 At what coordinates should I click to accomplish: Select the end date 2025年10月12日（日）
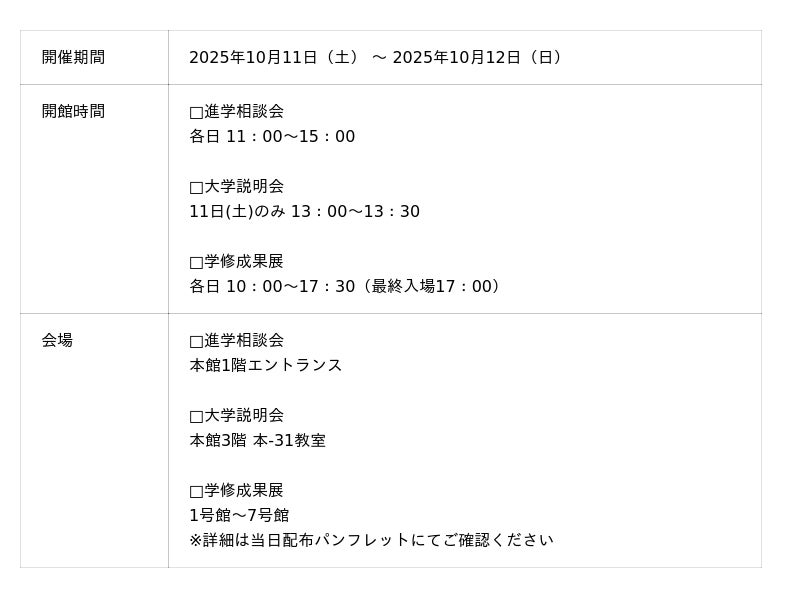[480, 58]
